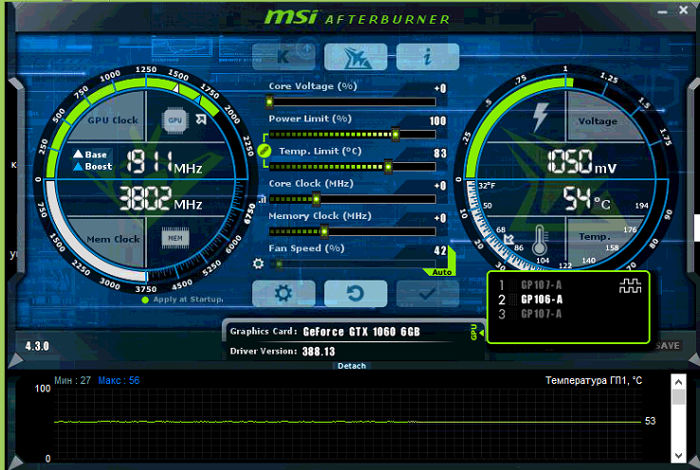Click the GeForce GTX 1060 6GB text
The image size is (700, 470).
[361, 332]
